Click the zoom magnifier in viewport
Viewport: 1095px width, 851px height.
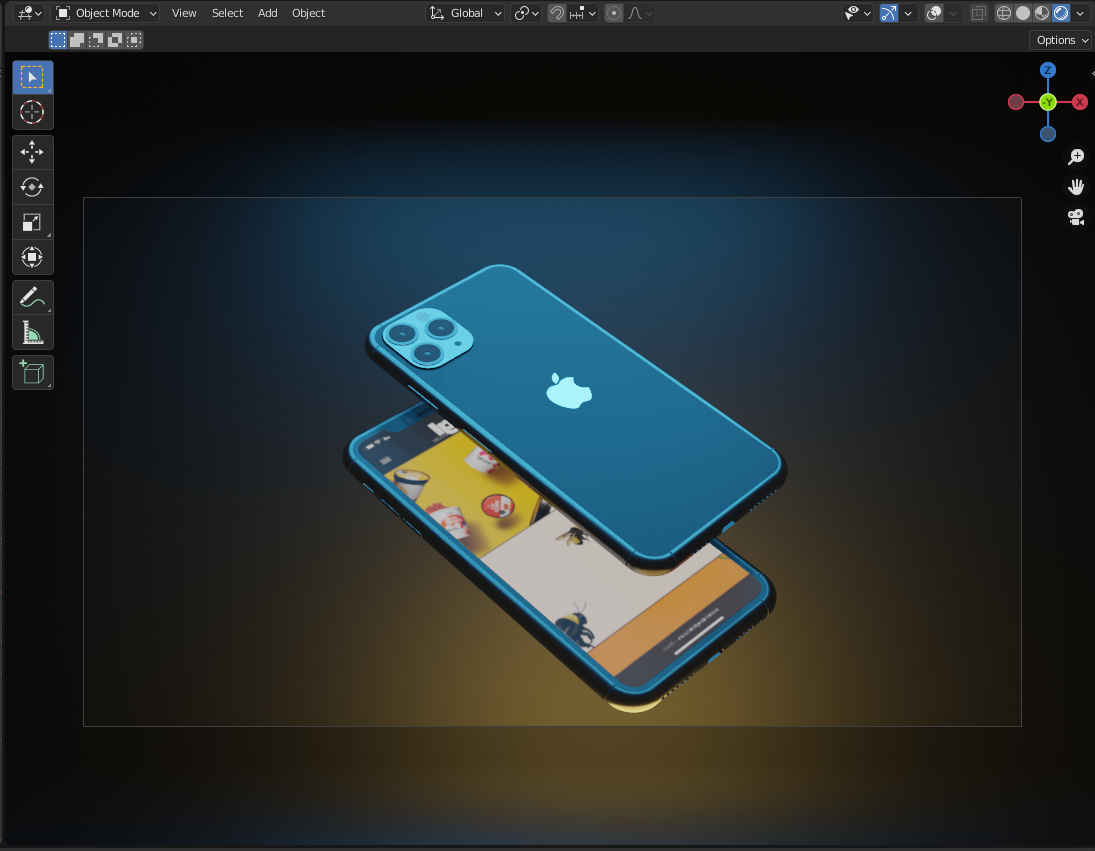click(1076, 156)
